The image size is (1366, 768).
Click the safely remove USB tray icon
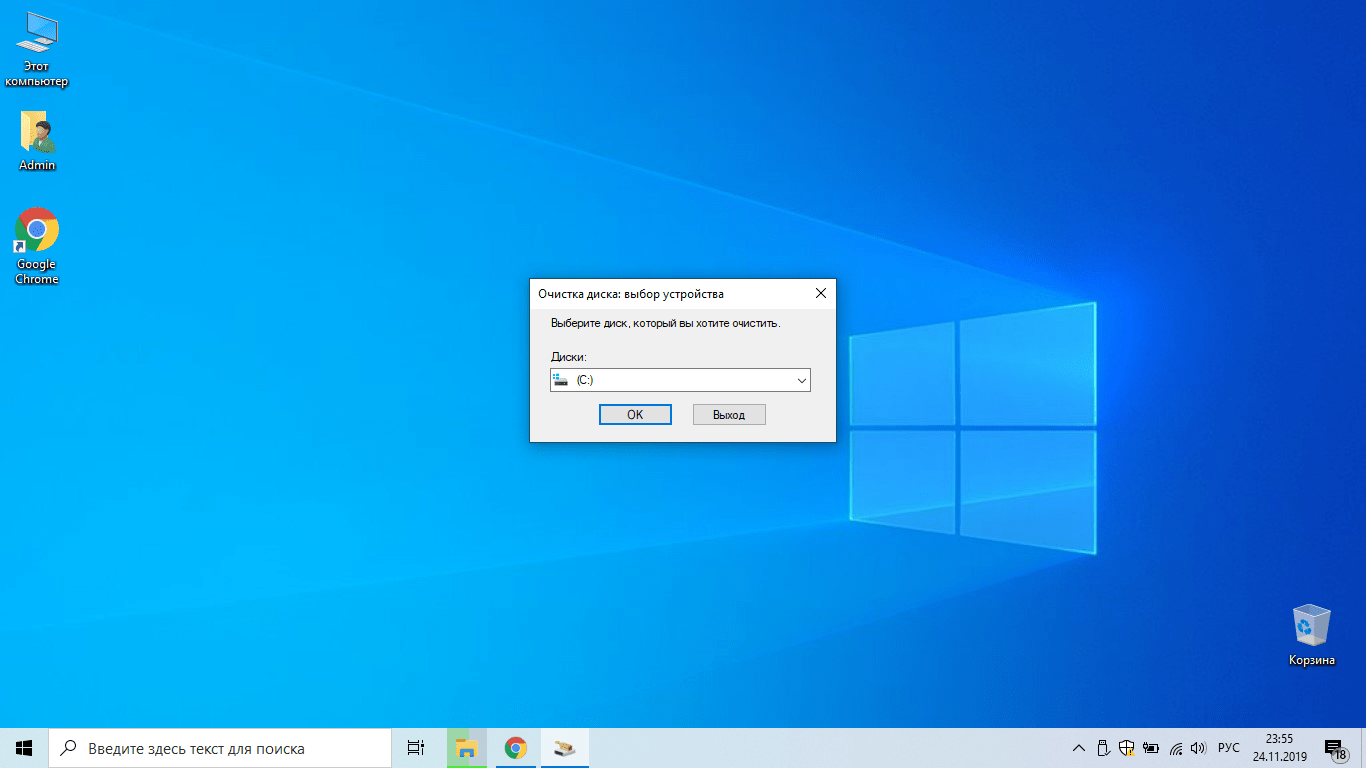[x=1103, y=748]
